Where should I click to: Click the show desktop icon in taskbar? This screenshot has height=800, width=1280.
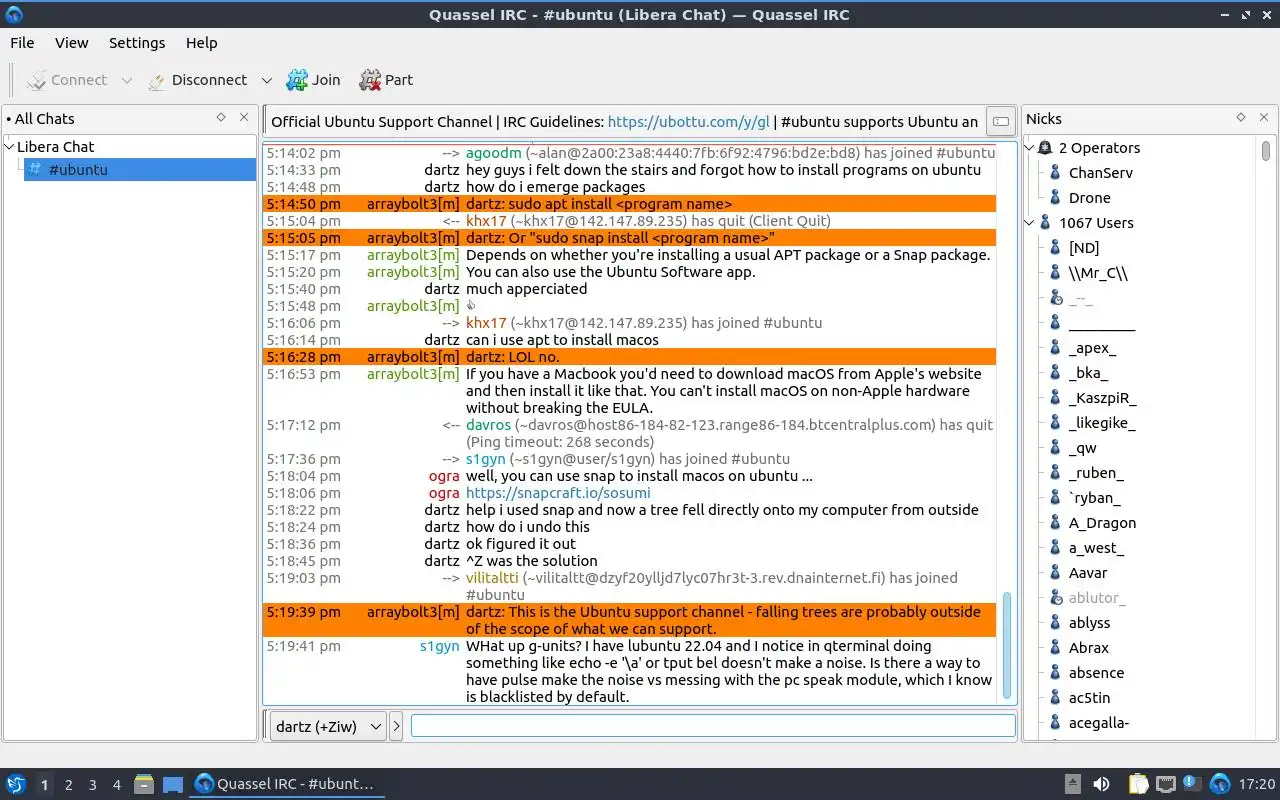173,784
